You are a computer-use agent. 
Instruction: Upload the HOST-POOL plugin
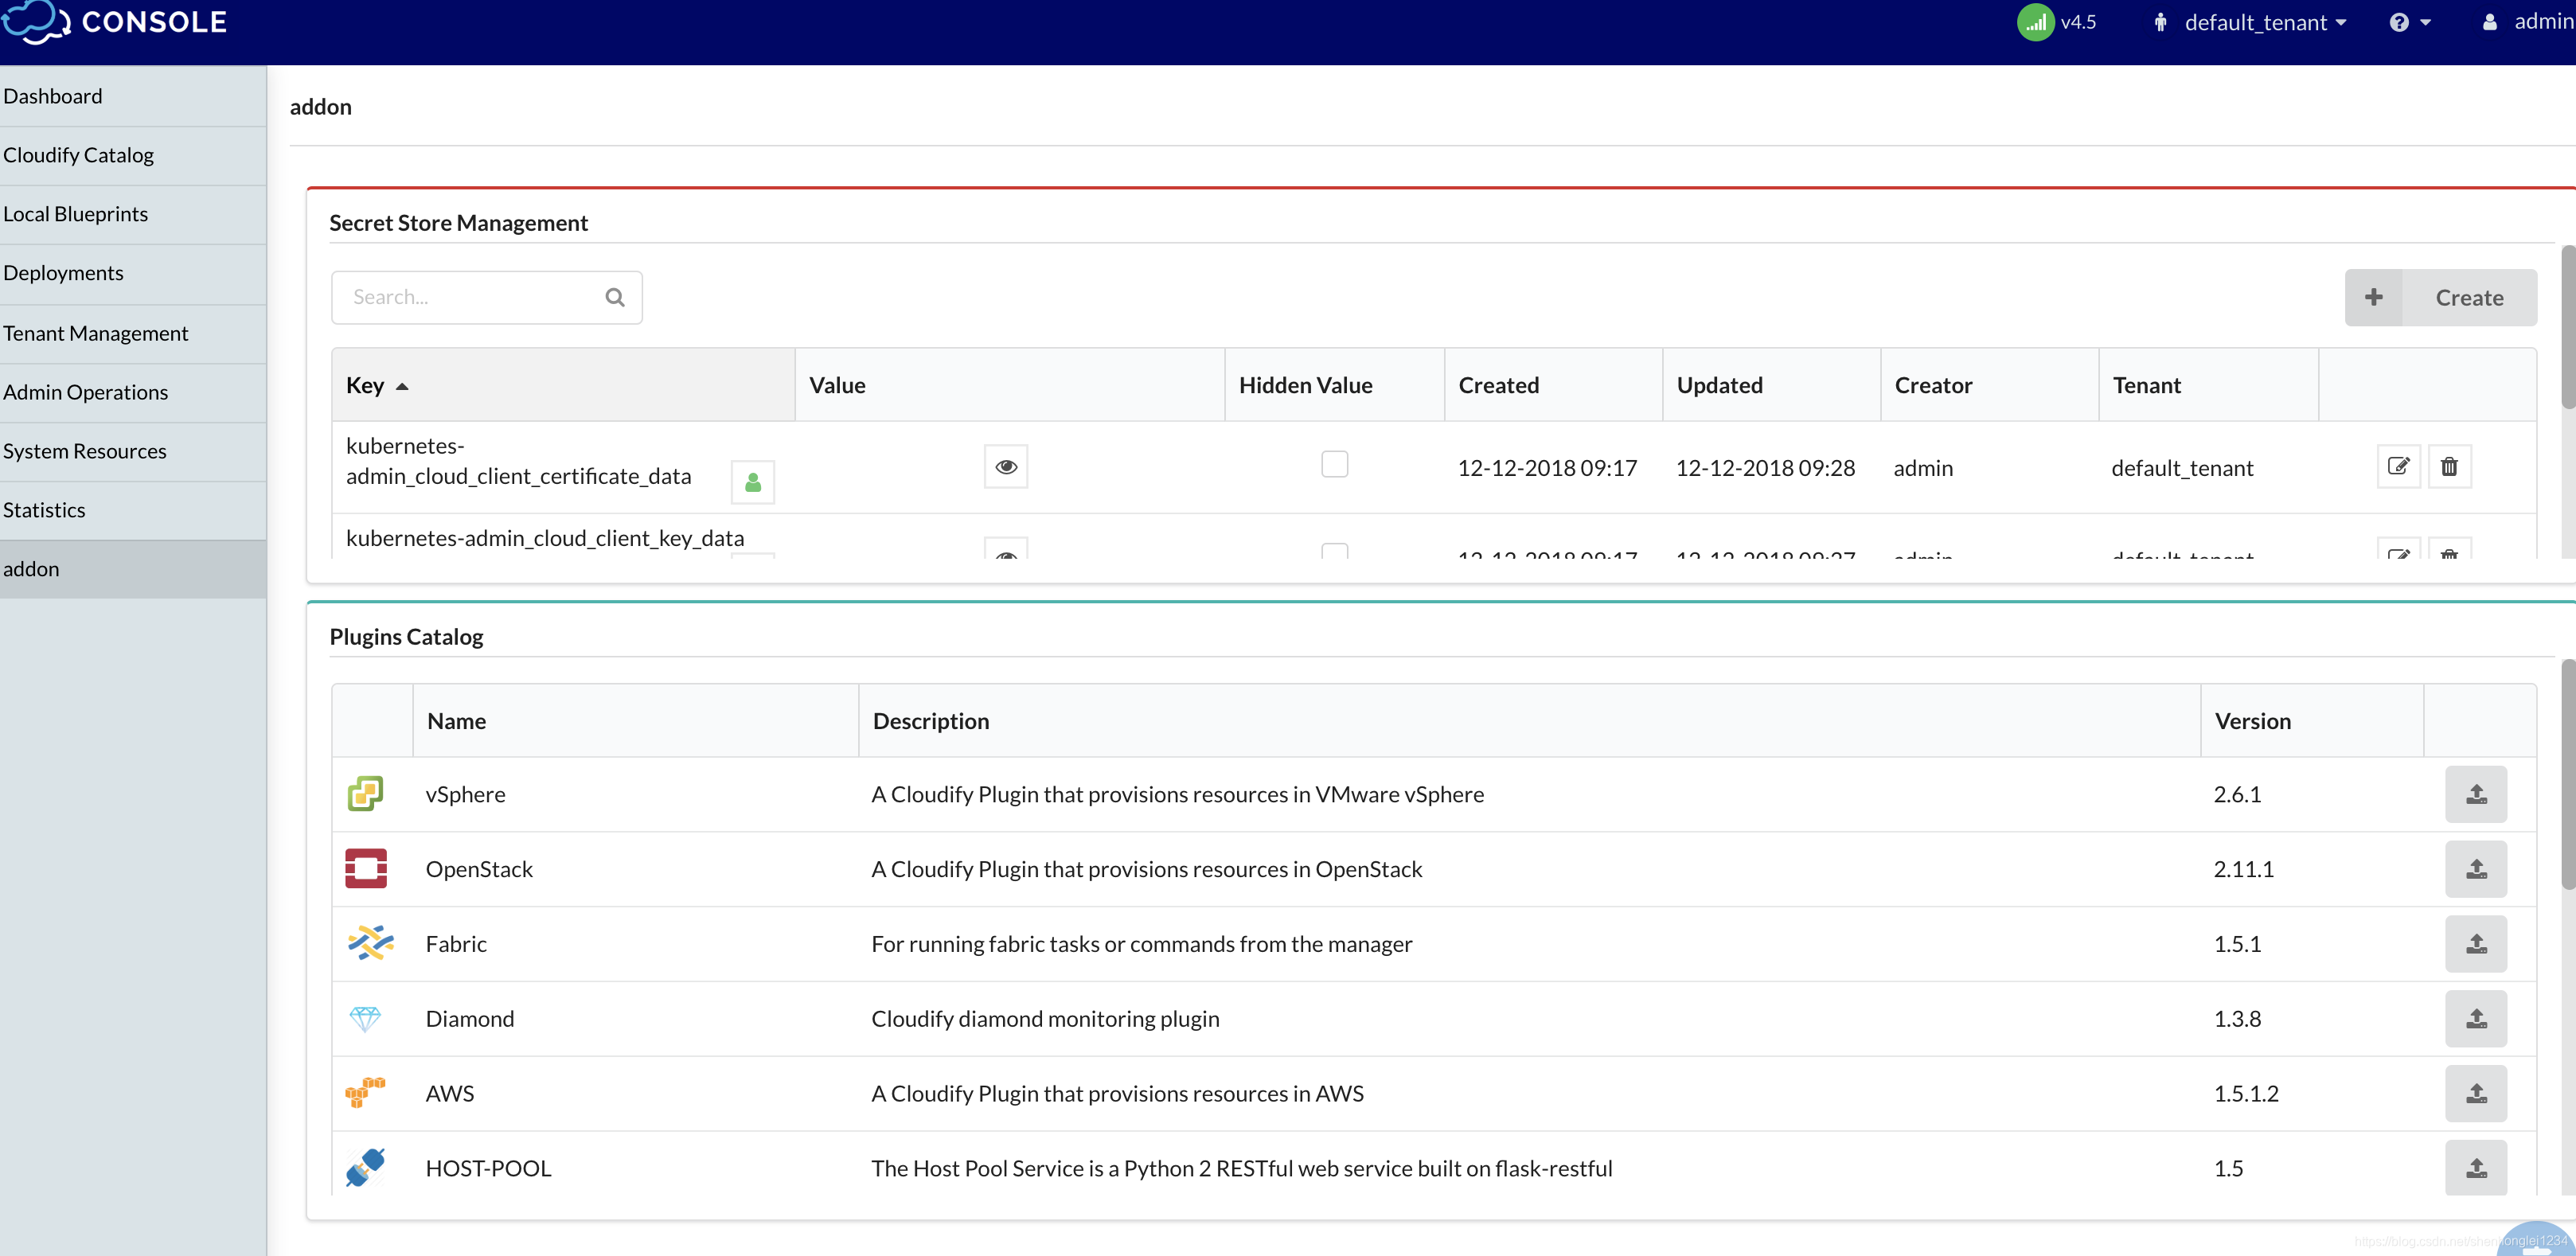point(2476,1168)
